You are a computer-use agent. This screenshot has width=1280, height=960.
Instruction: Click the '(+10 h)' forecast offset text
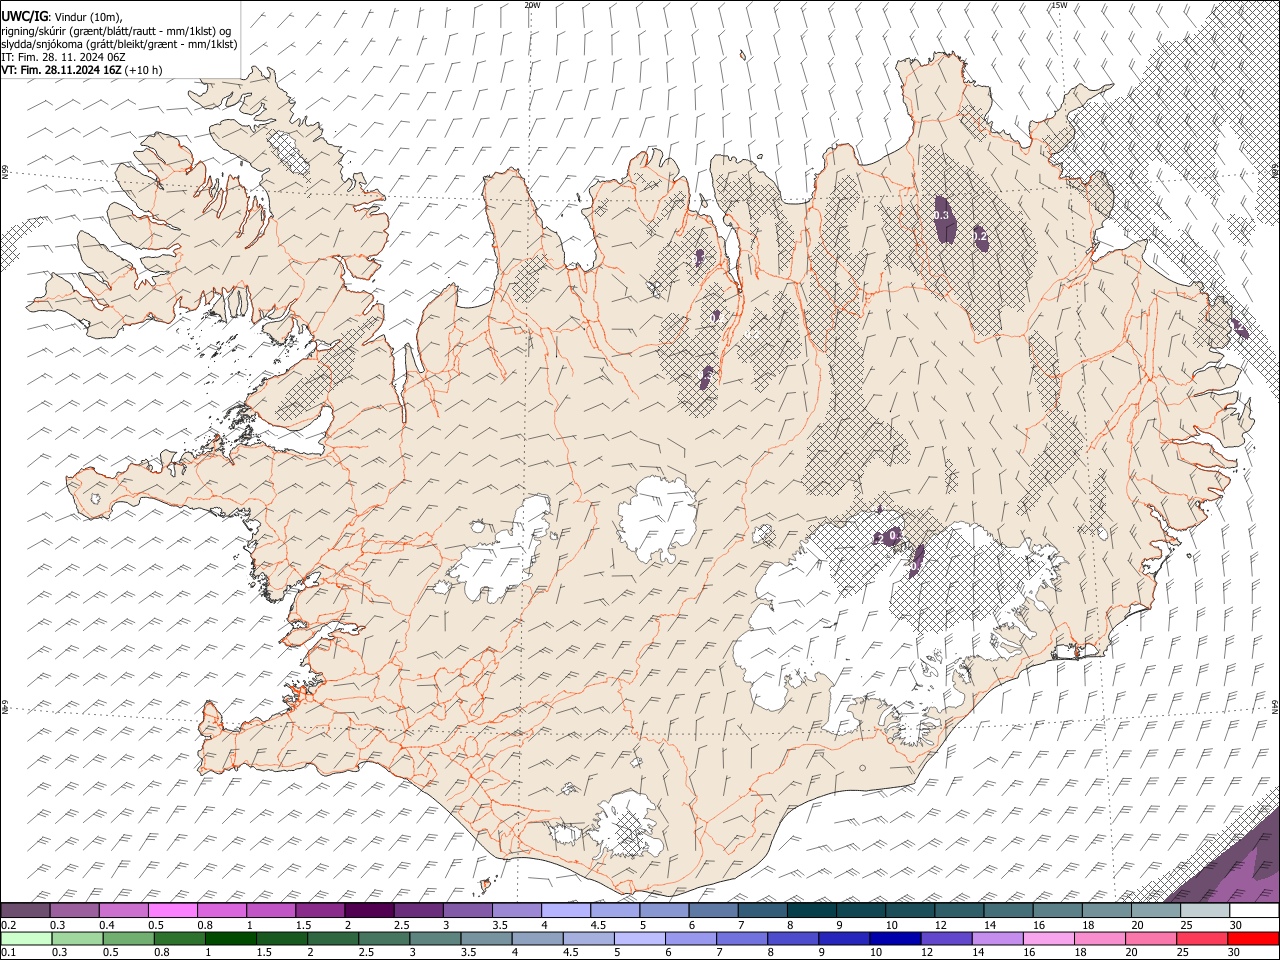click(144, 70)
